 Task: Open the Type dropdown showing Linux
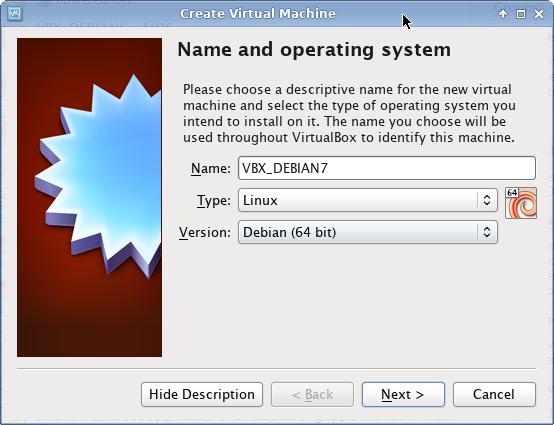(368, 200)
